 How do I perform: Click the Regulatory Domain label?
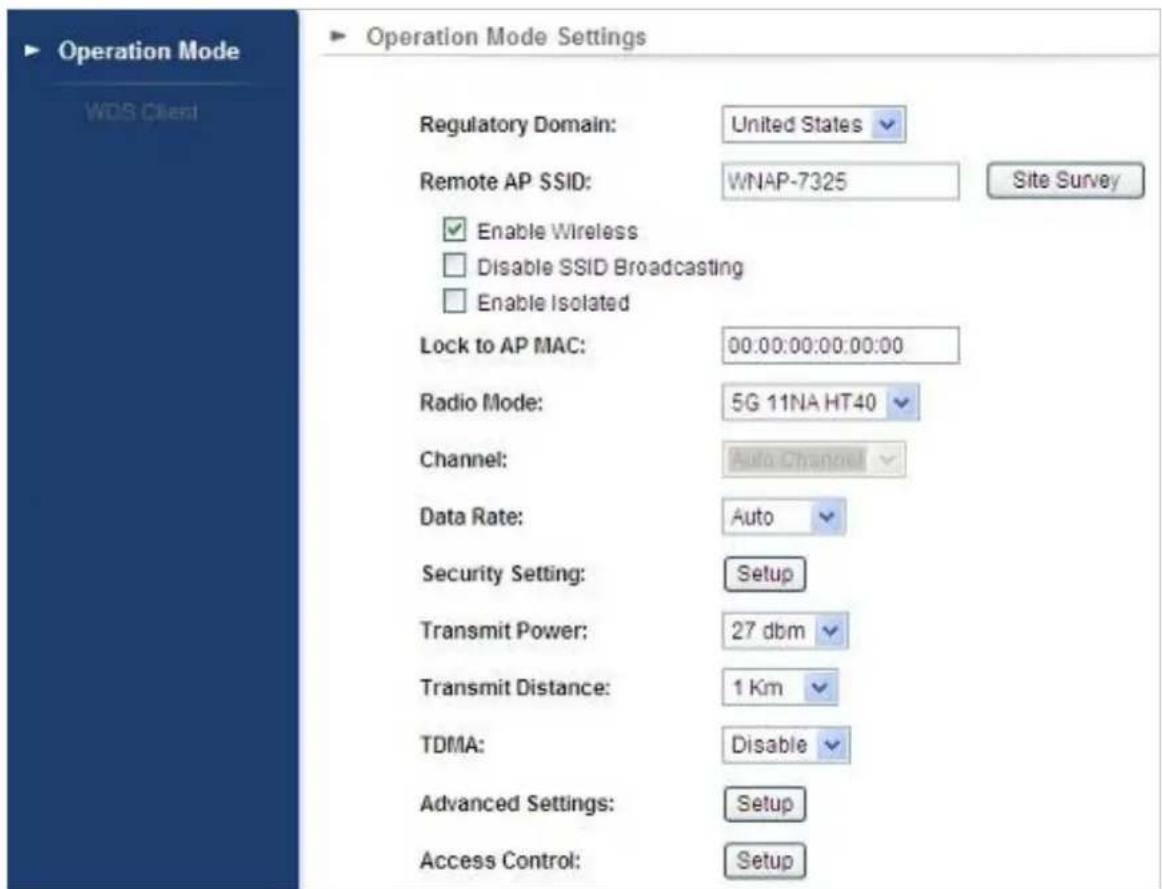(x=518, y=124)
